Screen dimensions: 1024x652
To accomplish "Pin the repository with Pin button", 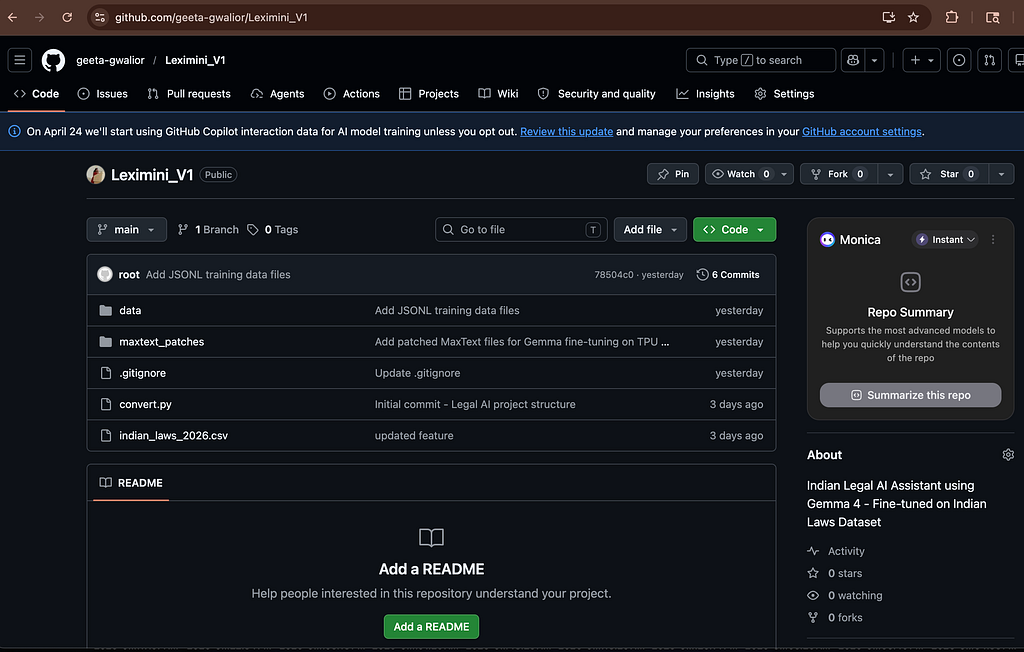I will [x=673, y=174].
